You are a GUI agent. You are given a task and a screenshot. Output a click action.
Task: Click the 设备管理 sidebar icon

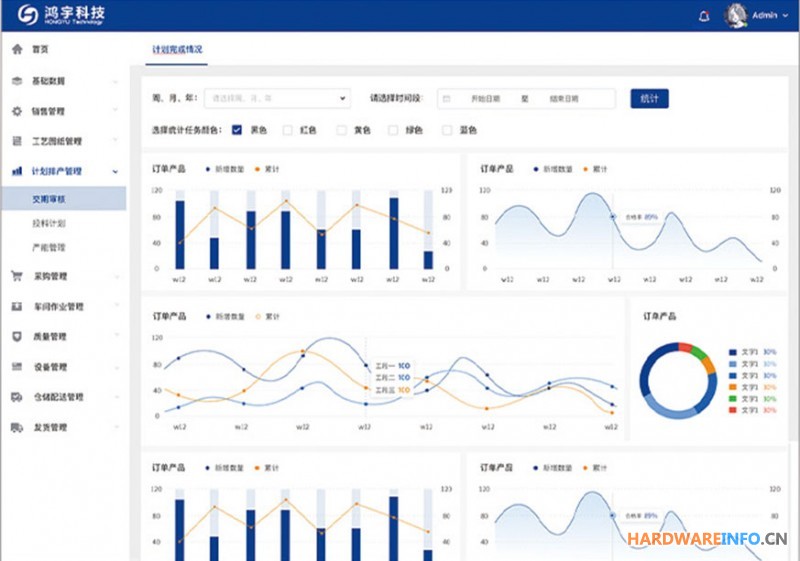point(17,366)
